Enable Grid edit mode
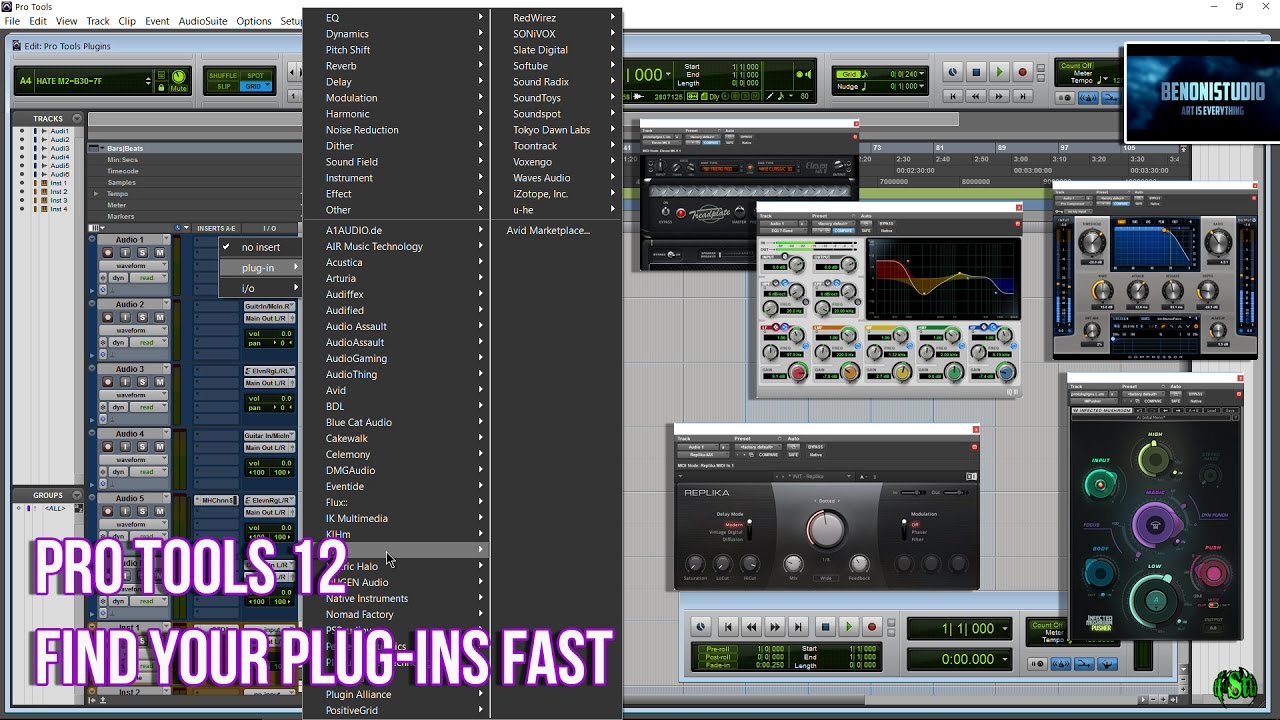This screenshot has height=720, width=1280. pos(254,86)
